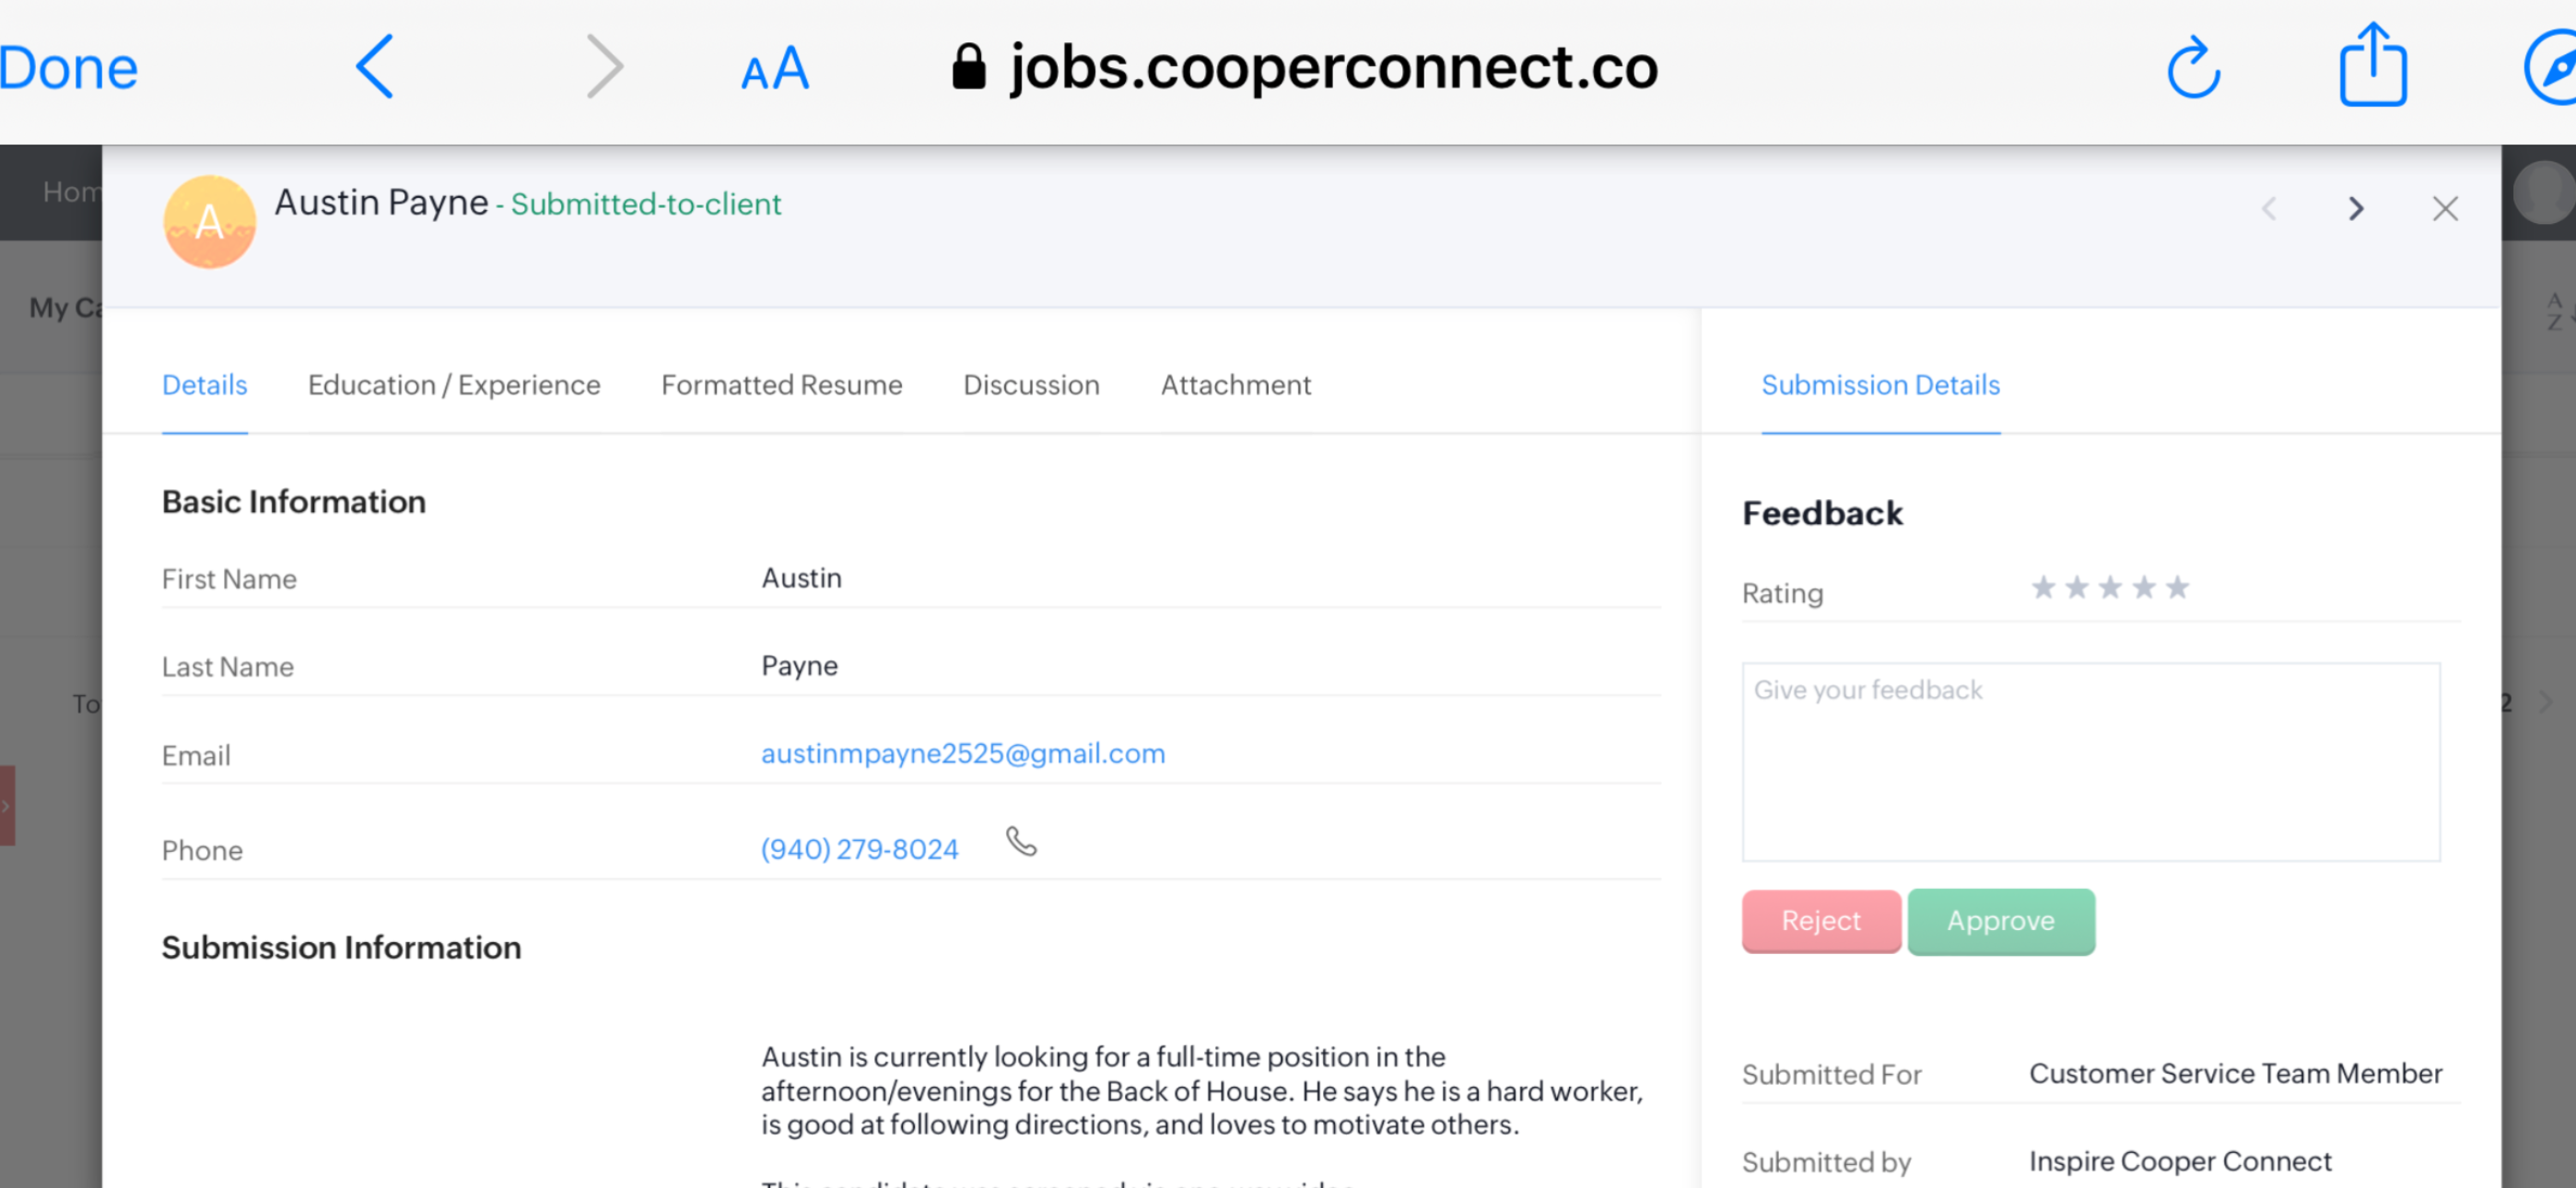Image resolution: width=2576 pixels, height=1188 pixels.
Task: Select the Discussion tab
Action: 1031,385
